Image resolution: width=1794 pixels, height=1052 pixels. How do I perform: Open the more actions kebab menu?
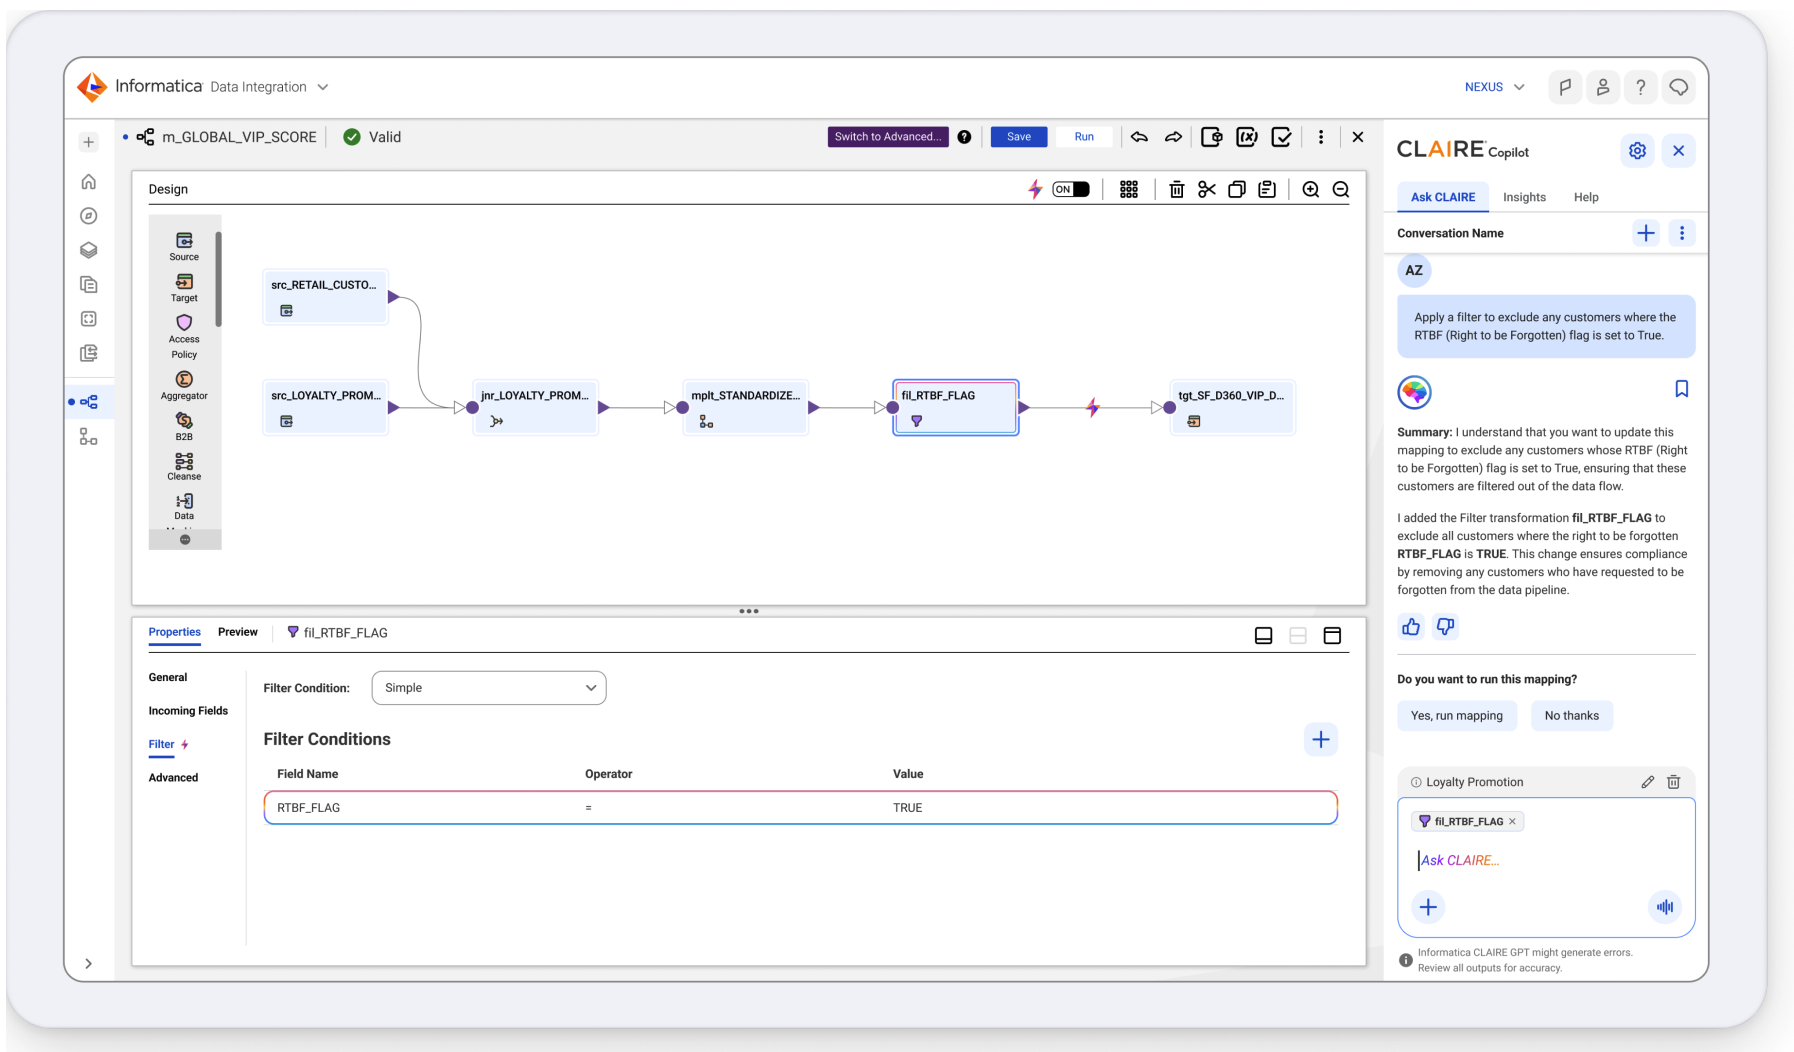[1321, 137]
